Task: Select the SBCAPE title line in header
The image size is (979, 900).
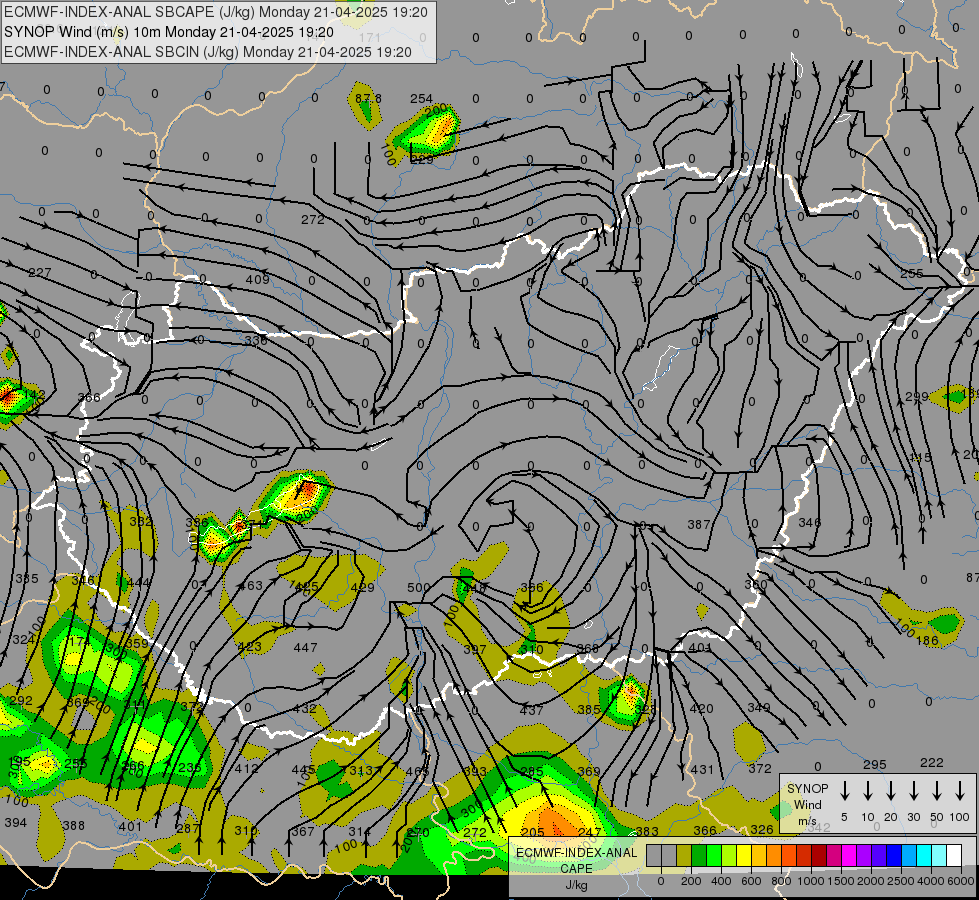Action: pos(216,12)
